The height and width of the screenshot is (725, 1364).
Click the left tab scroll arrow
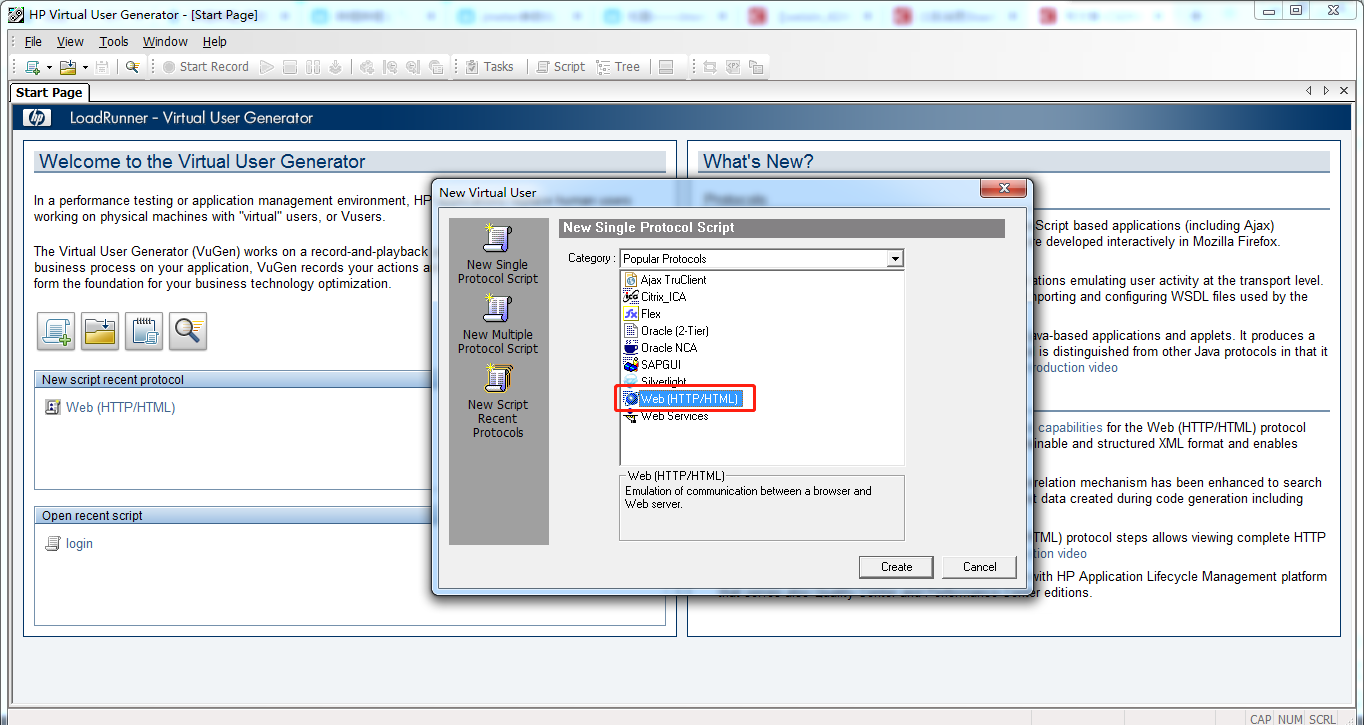[x=1309, y=91]
